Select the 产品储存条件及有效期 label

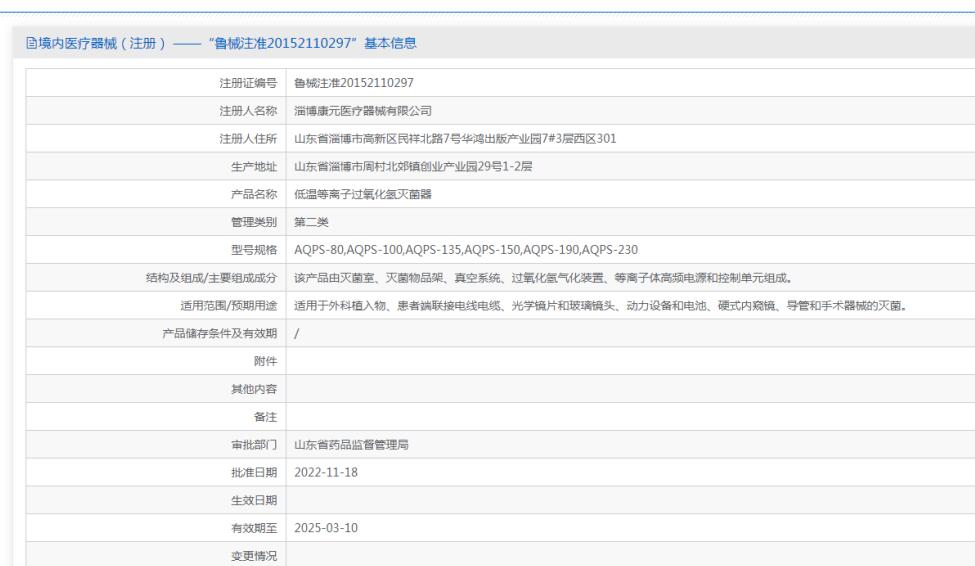(219, 333)
